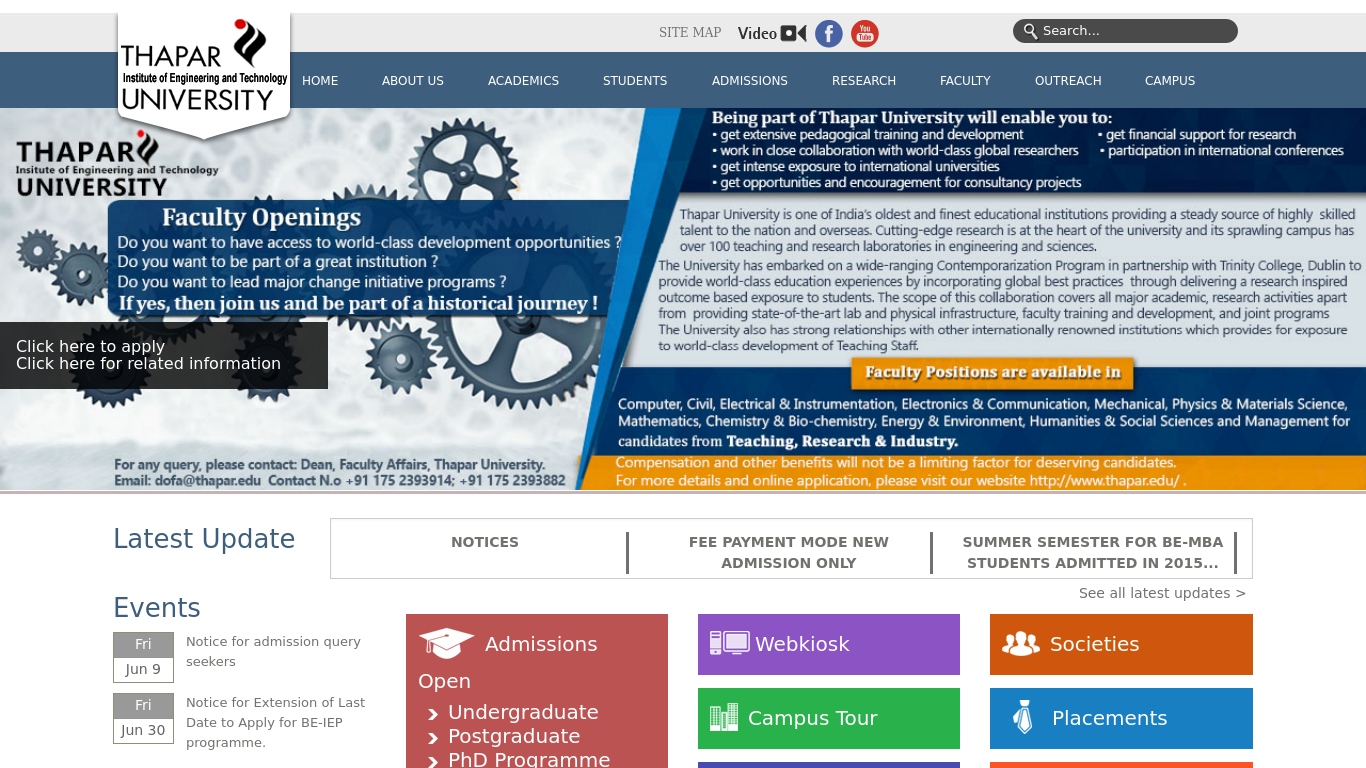Click 'See all latest updates' link
1366x768 pixels.
click(x=1162, y=593)
